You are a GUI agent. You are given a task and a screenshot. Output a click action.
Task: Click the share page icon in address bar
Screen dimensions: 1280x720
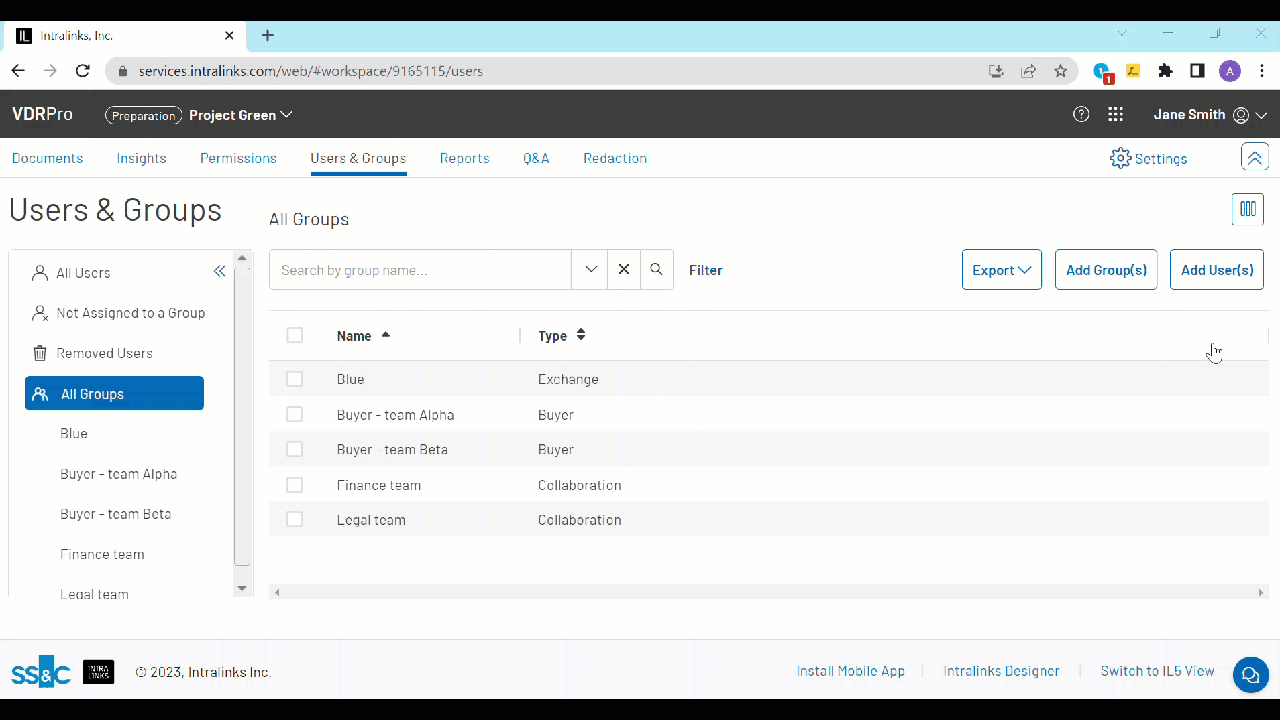point(1028,71)
